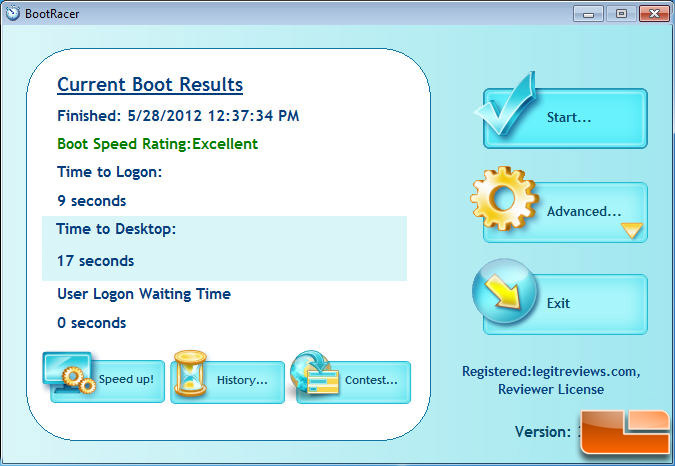Click the Time to Logon label

coord(110,172)
